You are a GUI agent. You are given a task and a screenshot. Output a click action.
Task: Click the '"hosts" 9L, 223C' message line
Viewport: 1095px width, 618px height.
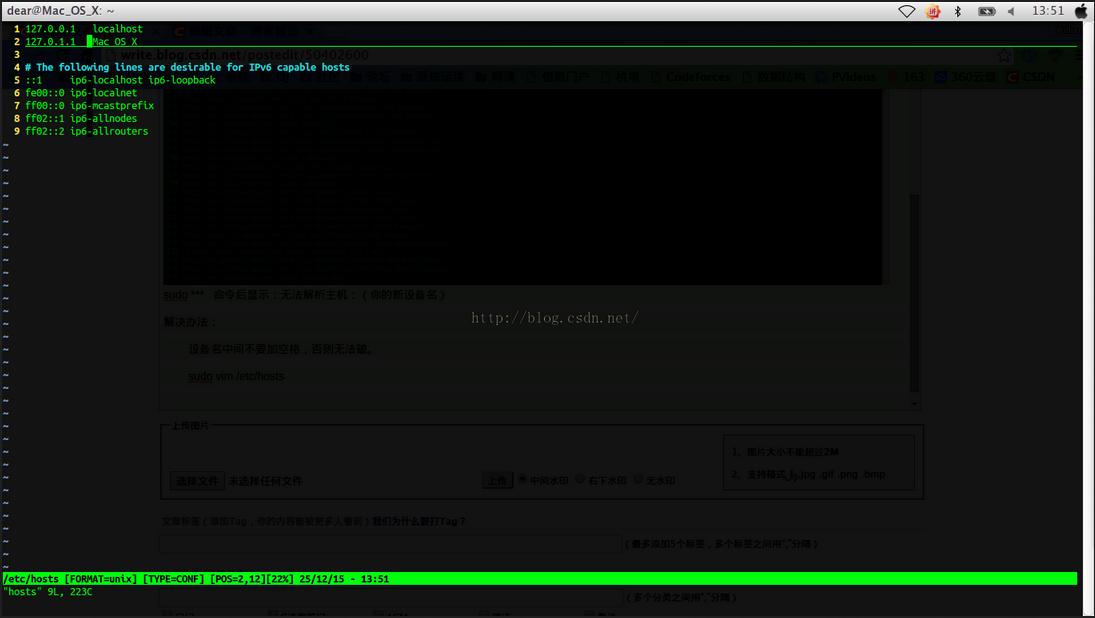point(47,591)
